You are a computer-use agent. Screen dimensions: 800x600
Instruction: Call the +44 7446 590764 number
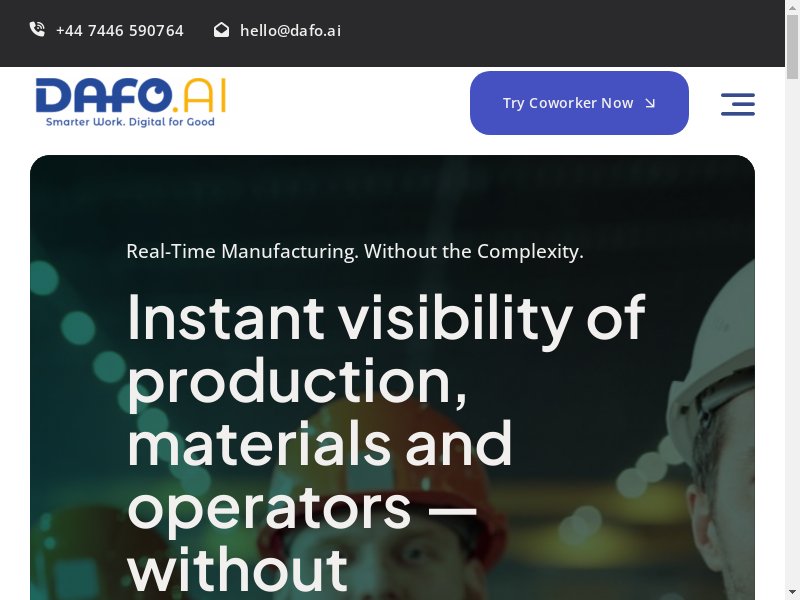[119, 31]
